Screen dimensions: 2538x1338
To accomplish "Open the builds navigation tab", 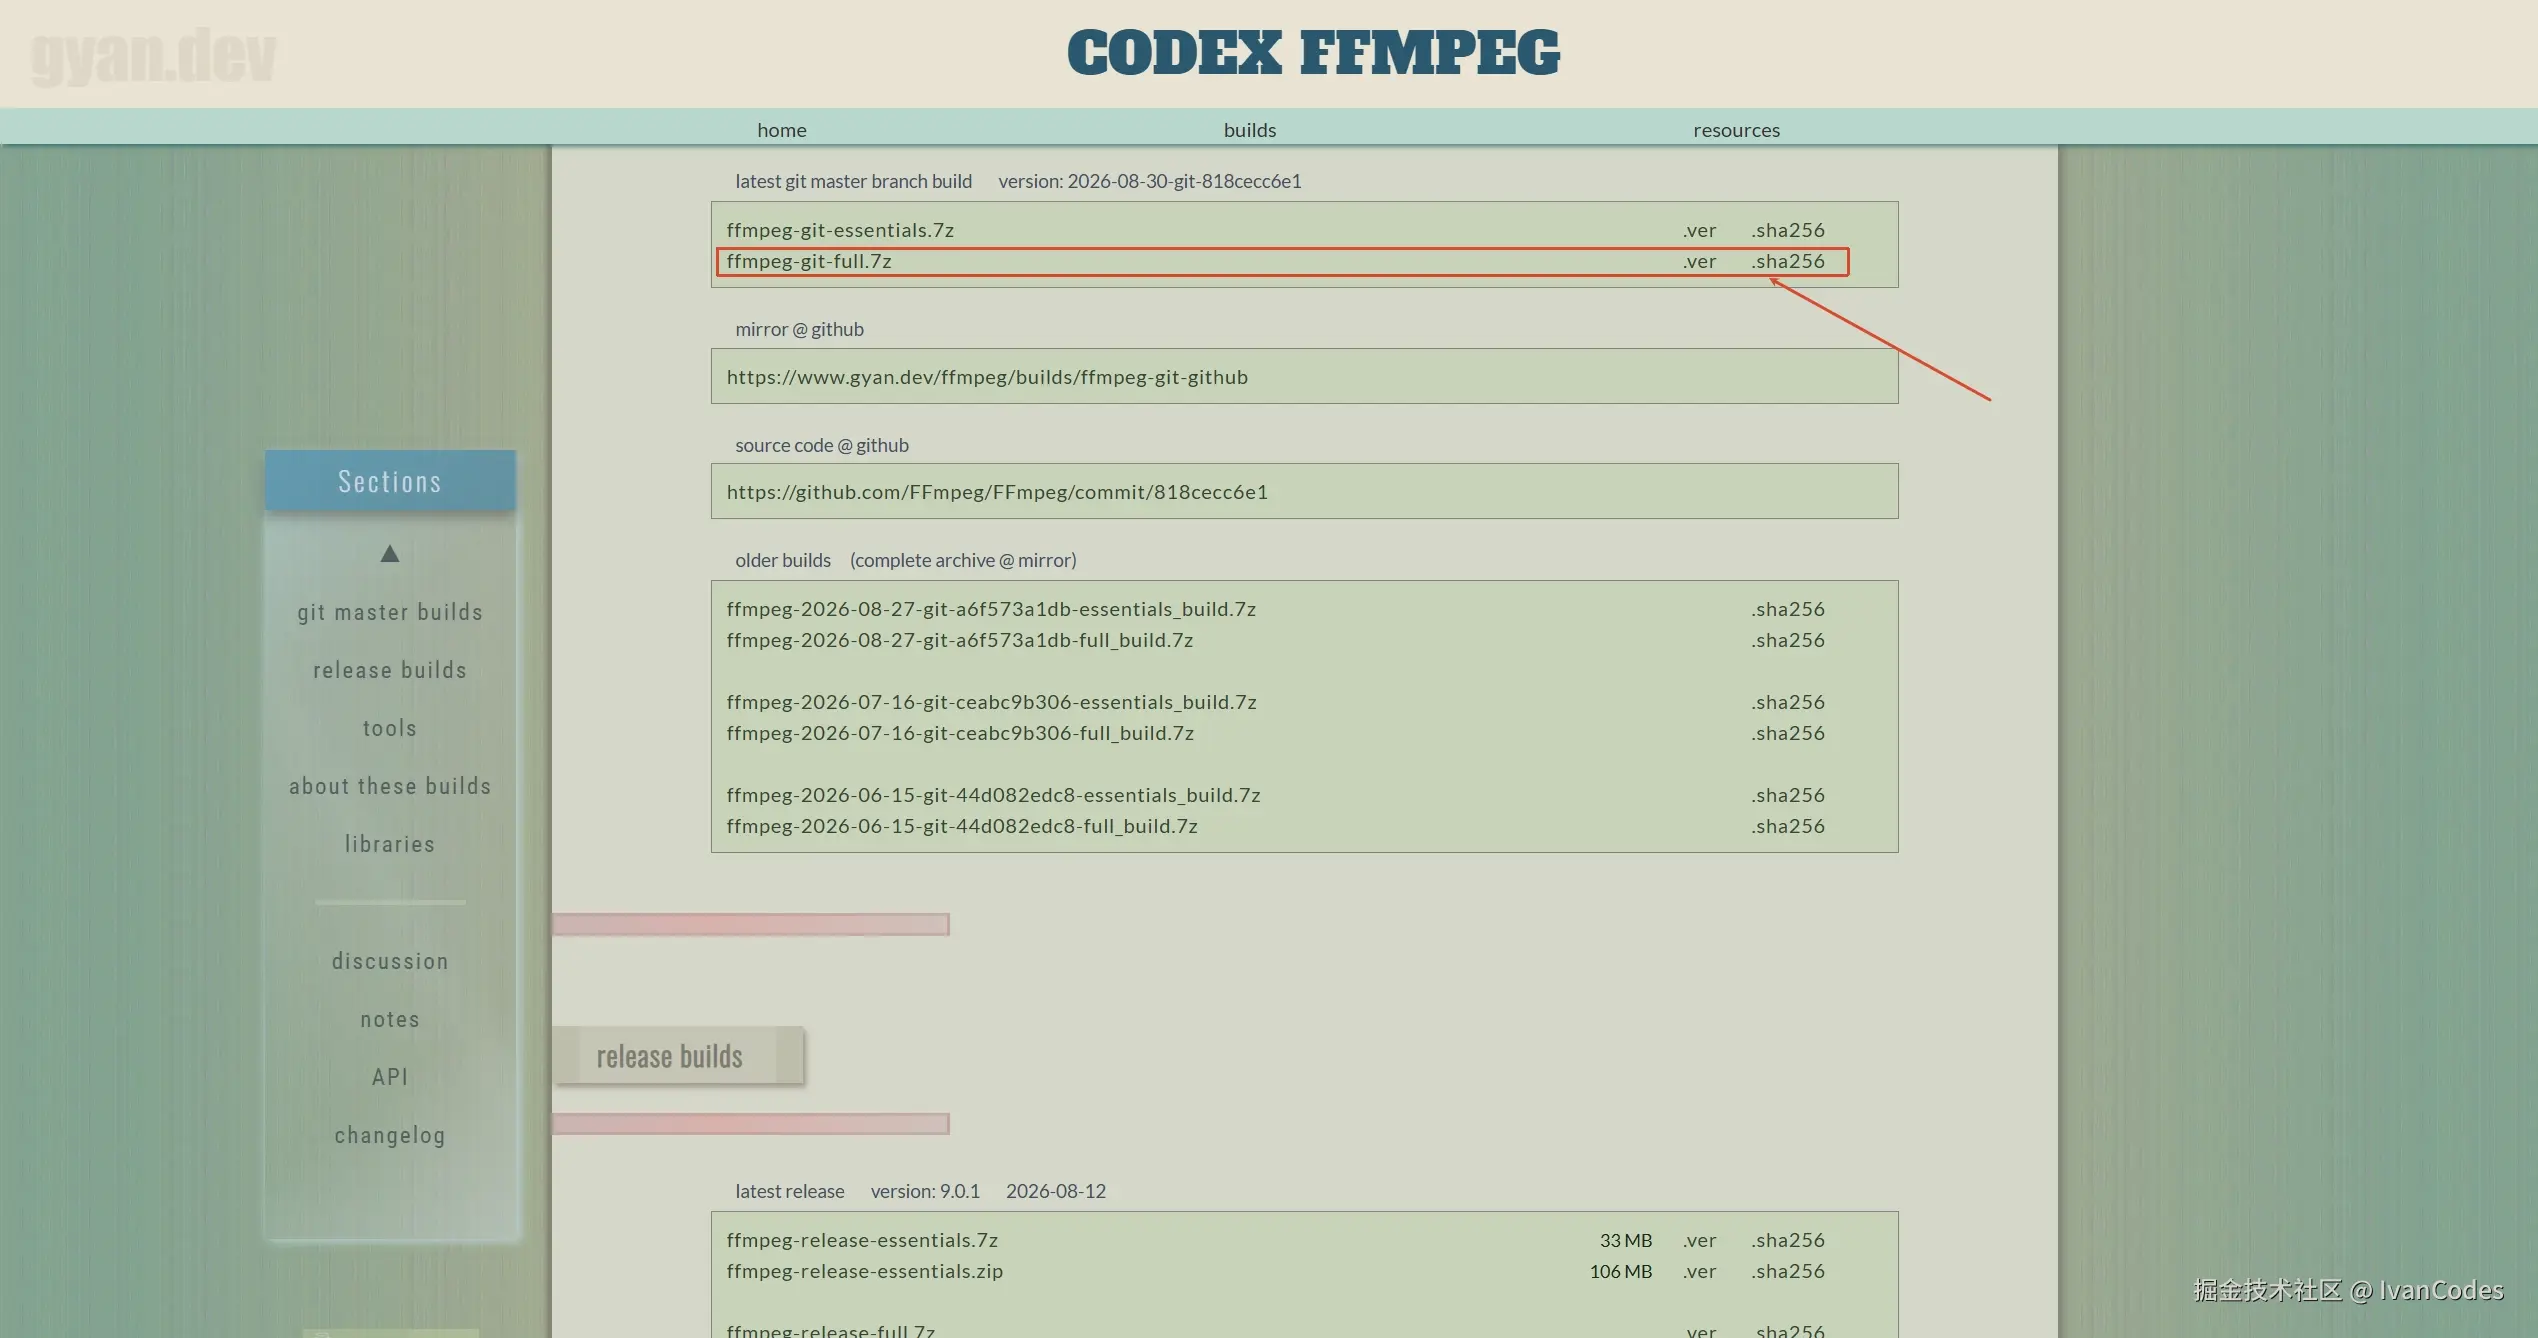I will point(1250,130).
